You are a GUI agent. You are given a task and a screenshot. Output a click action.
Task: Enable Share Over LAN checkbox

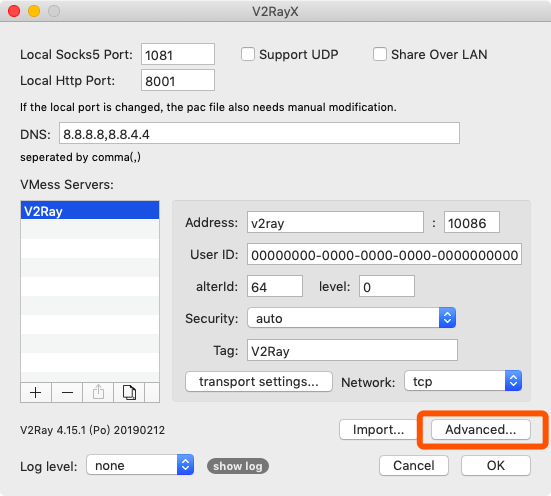click(380, 54)
